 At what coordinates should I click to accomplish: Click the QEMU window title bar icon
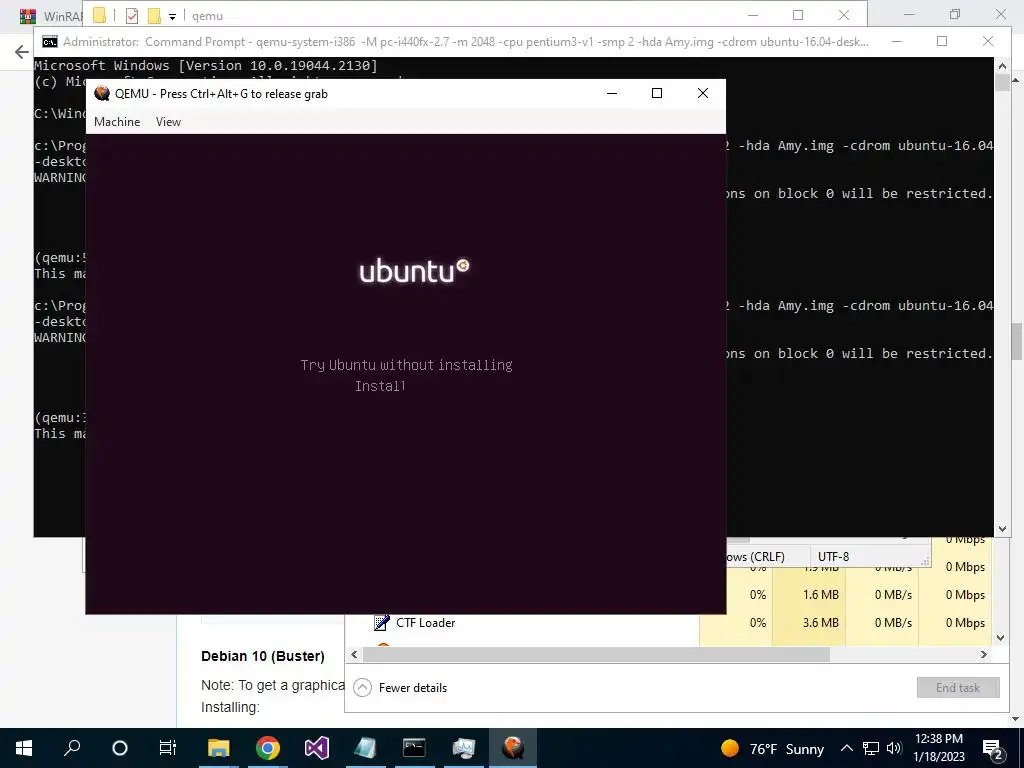(x=102, y=93)
